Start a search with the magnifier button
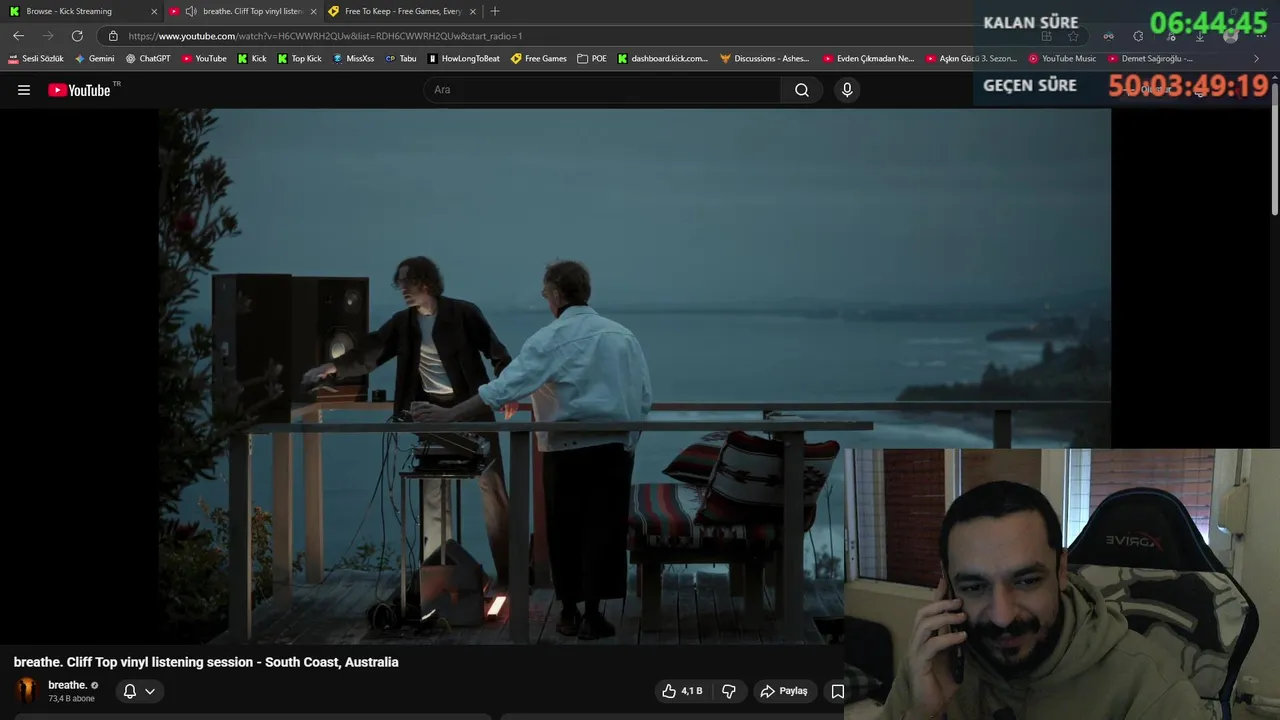The width and height of the screenshot is (1280, 720). (x=802, y=90)
